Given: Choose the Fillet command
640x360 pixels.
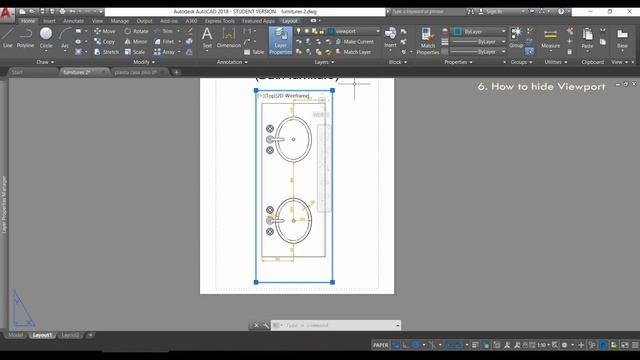Looking at the screenshot, I should pyautogui.click(x=164, y=42).
